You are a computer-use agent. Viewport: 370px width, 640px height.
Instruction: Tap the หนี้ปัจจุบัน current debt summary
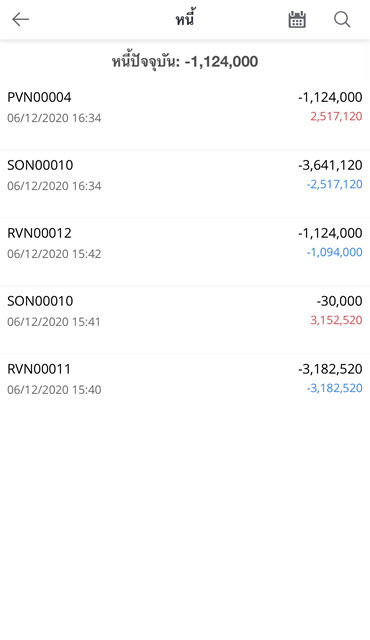(x=185, y=62)
